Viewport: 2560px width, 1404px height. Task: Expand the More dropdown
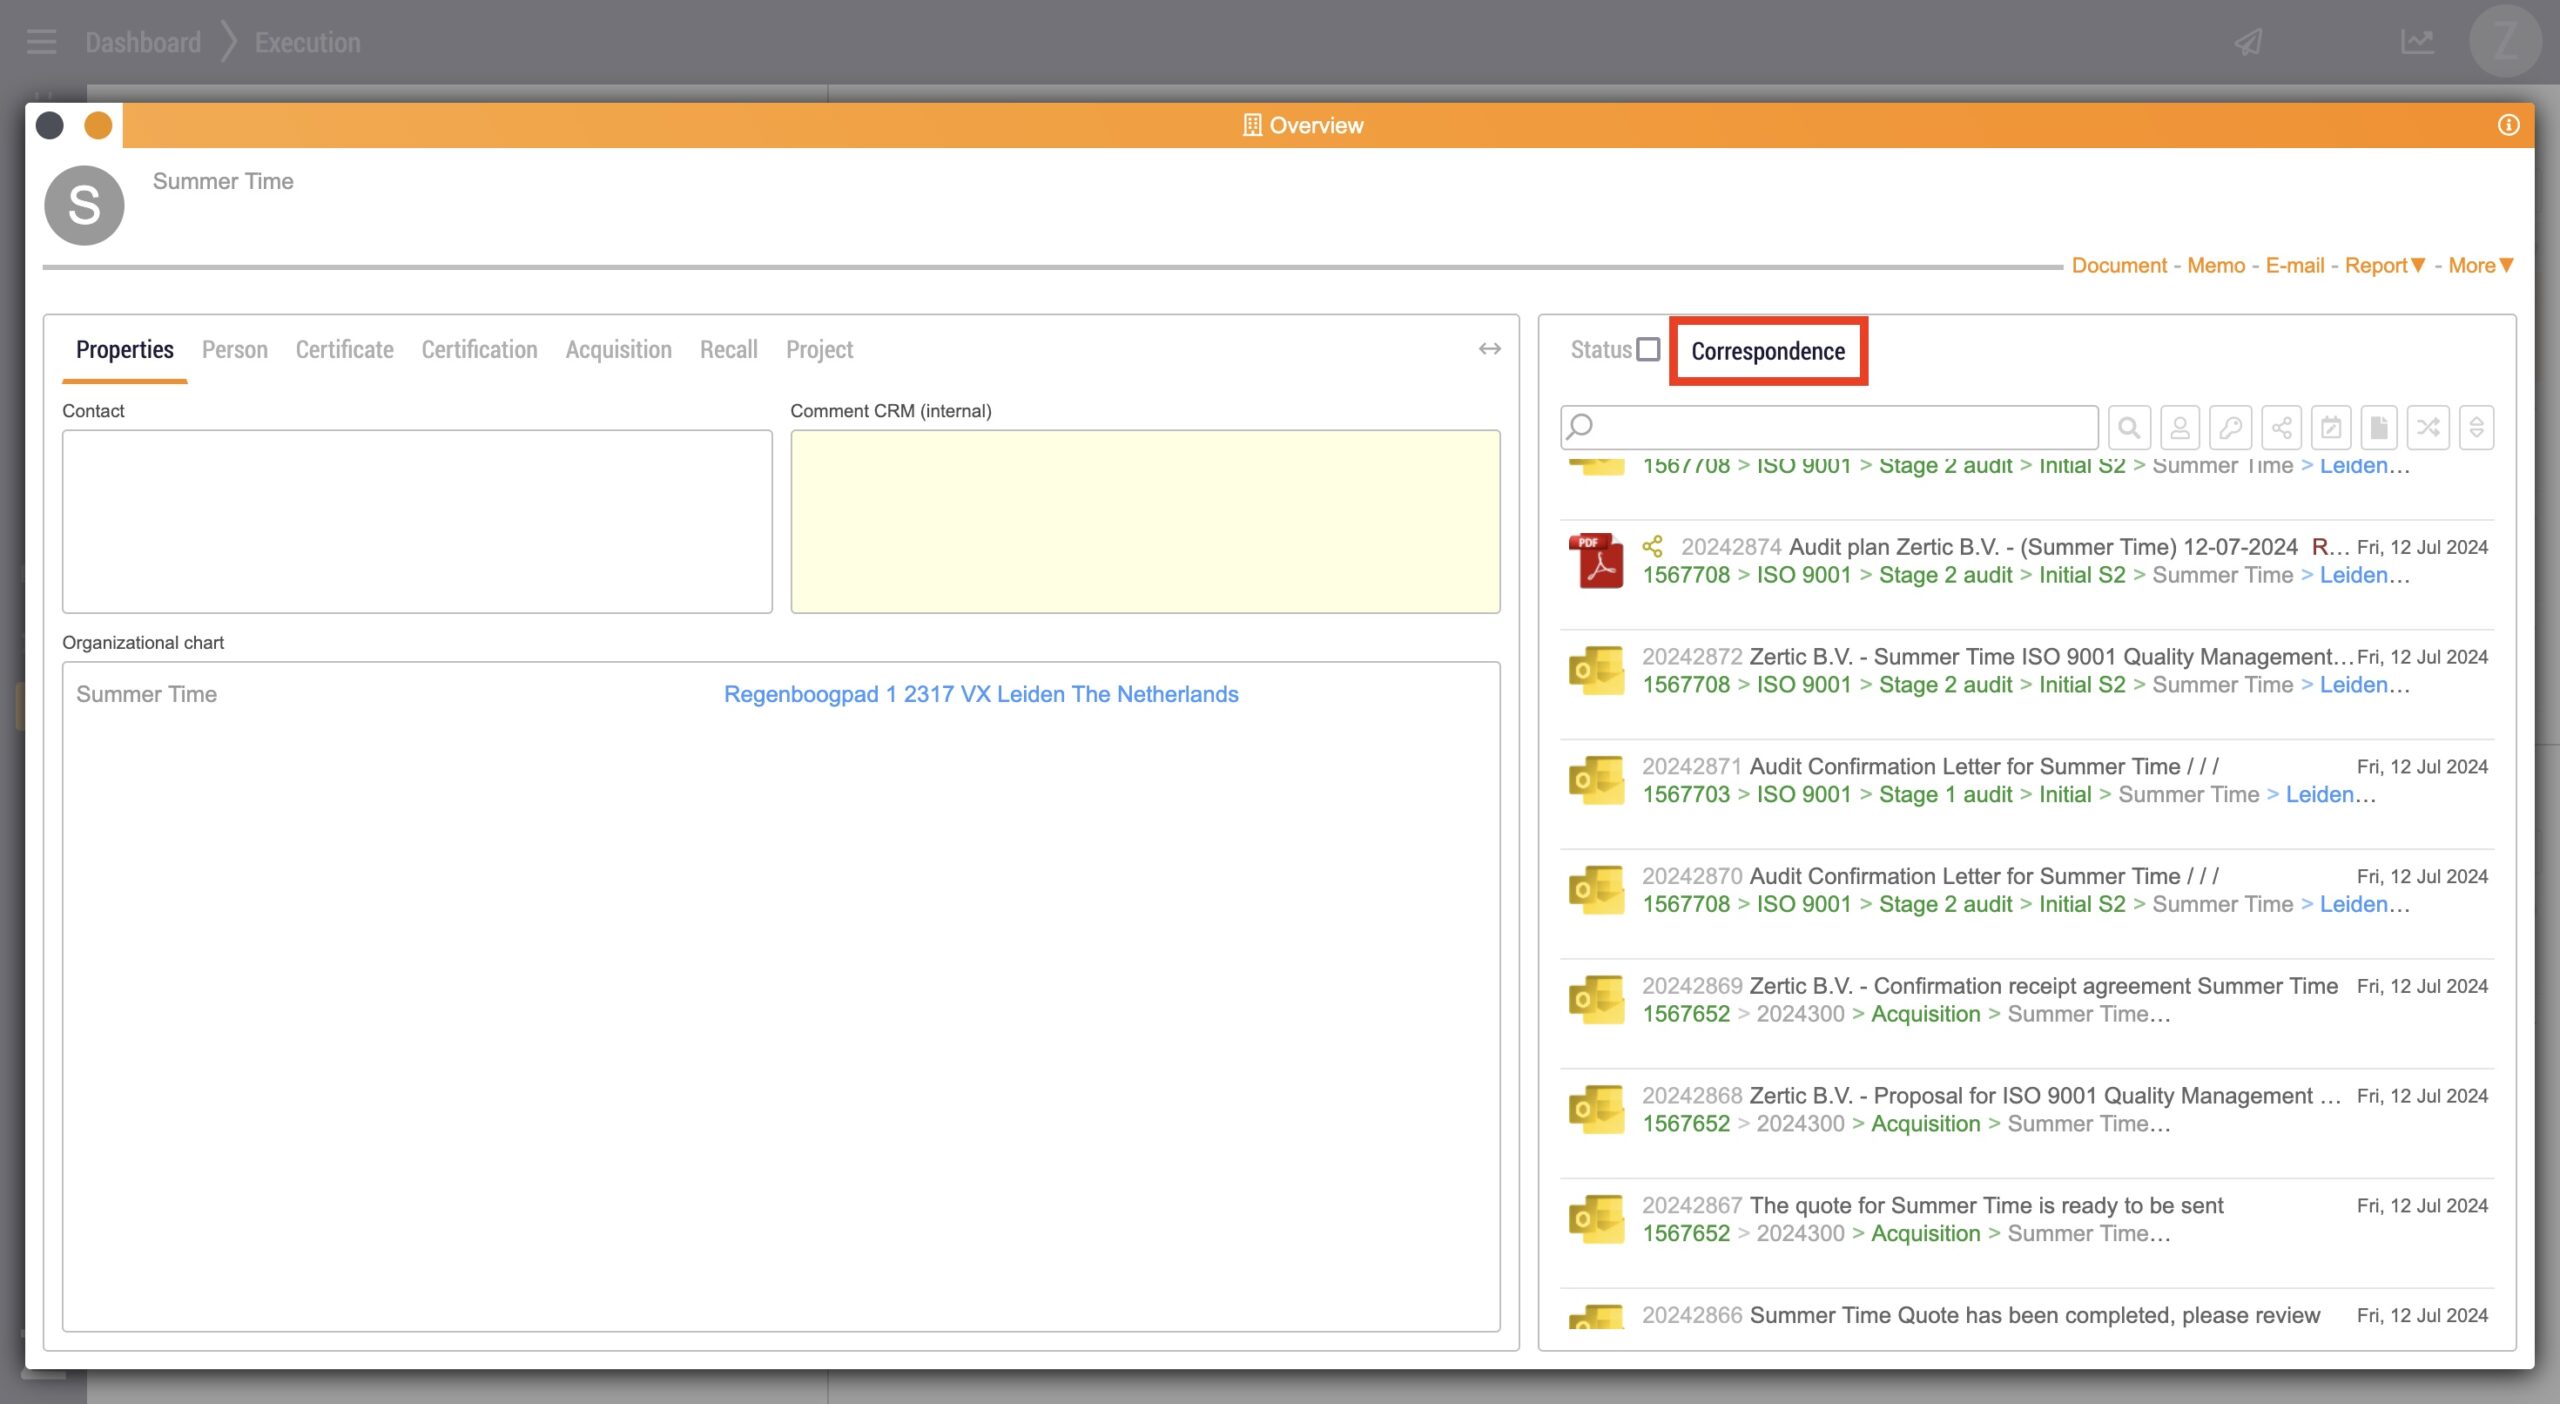click(2481, 265)
